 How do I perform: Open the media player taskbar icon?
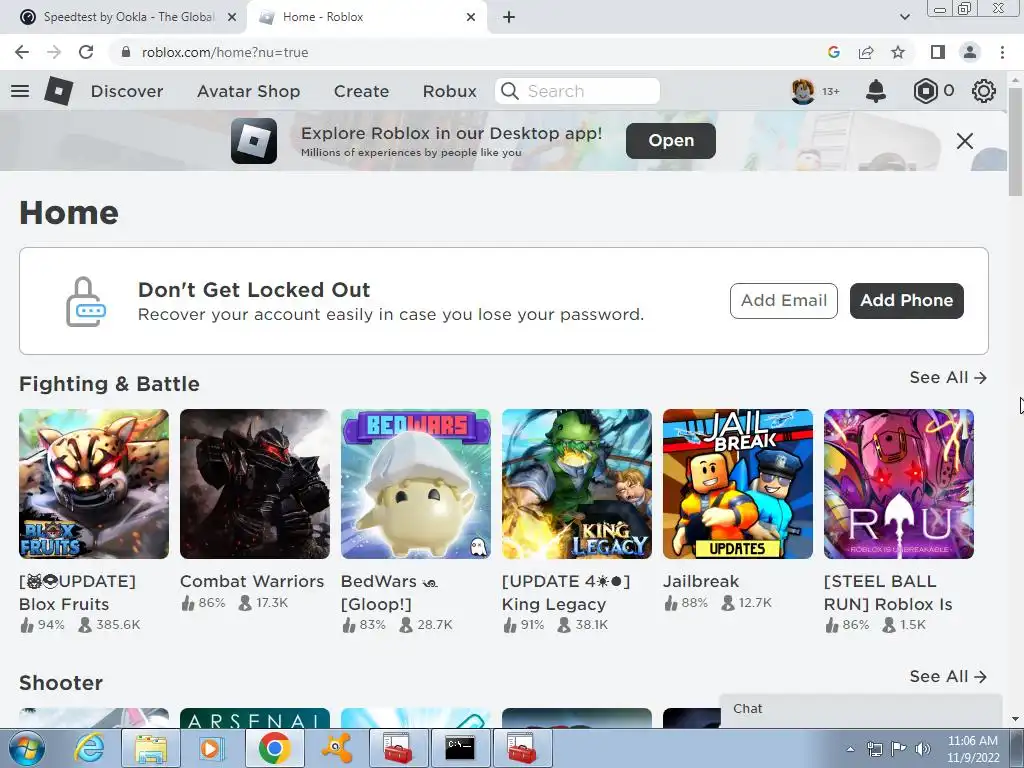click(210, 748)
